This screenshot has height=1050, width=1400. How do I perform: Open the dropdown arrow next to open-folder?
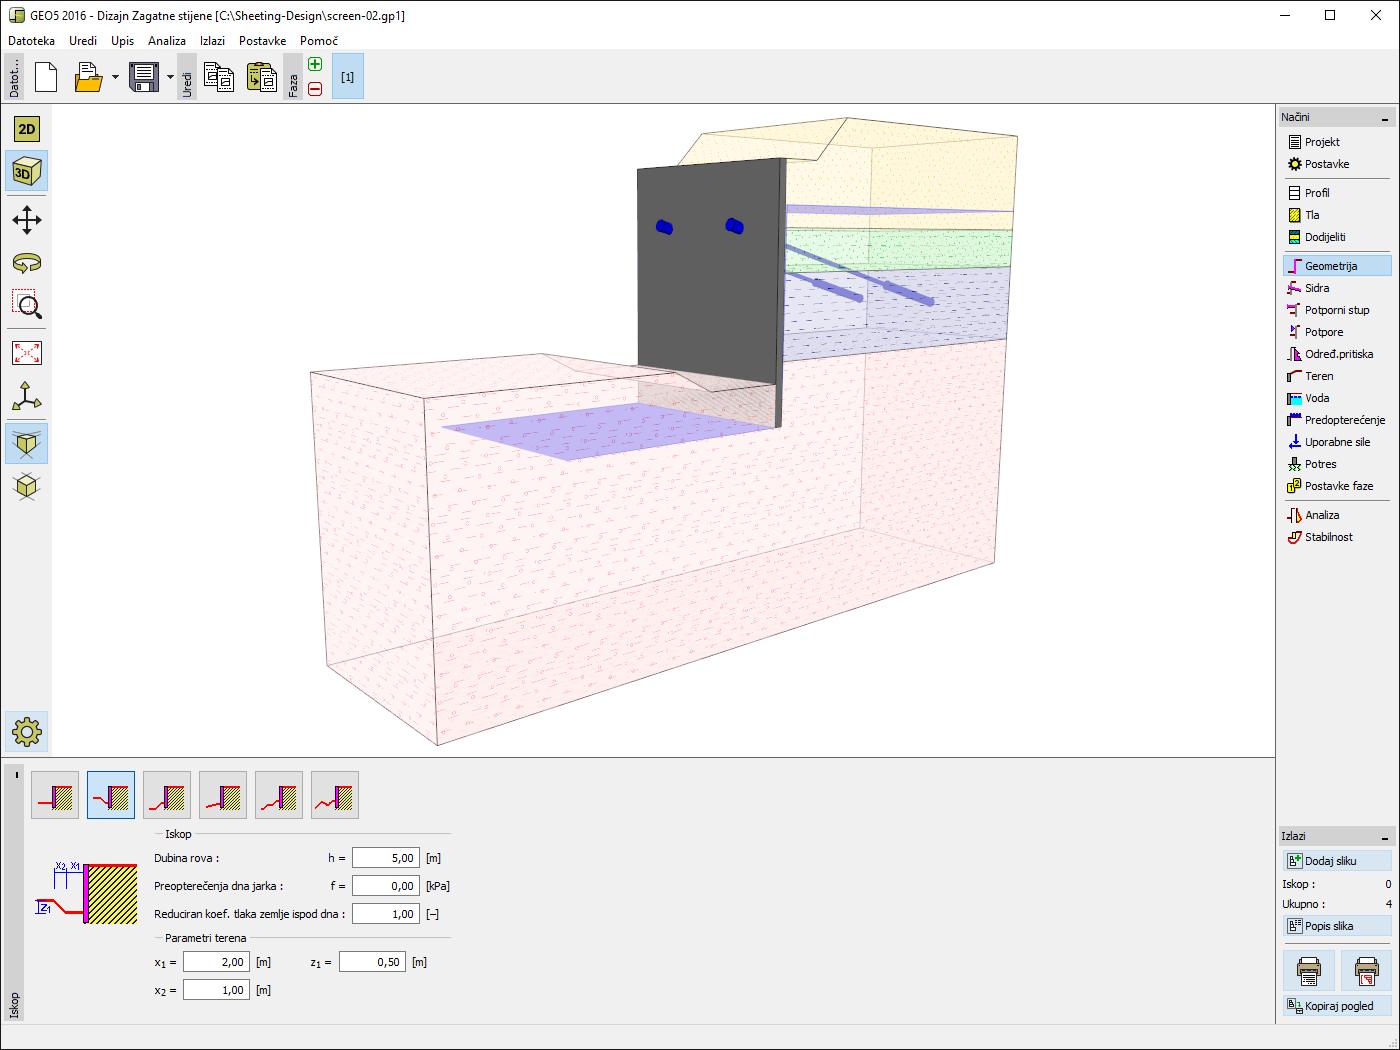click(115, 77)
